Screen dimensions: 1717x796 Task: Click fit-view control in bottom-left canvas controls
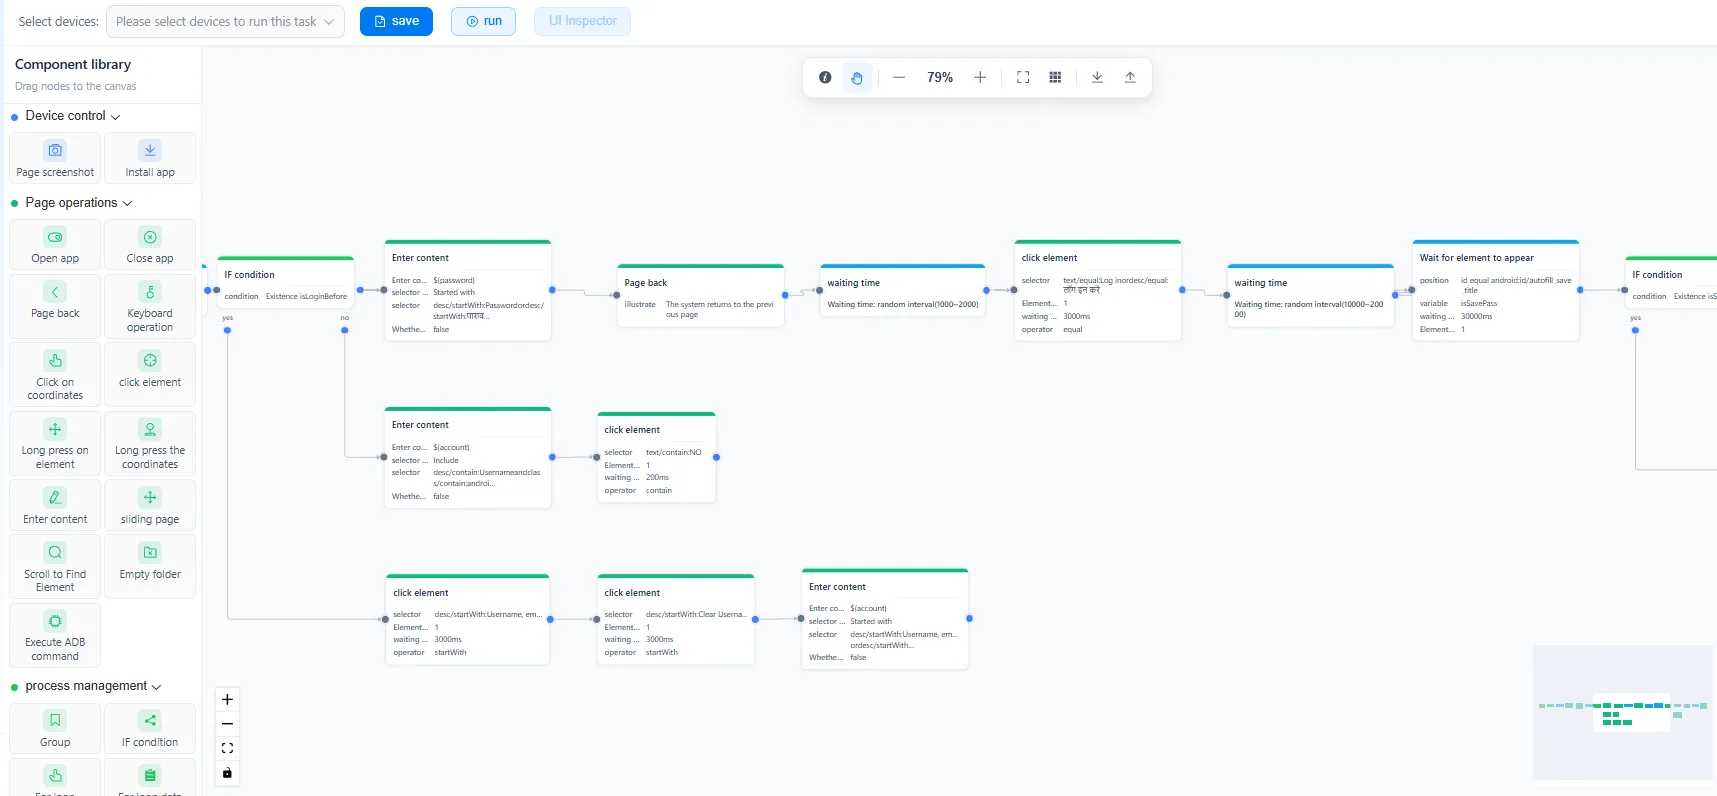pos(227,748)
